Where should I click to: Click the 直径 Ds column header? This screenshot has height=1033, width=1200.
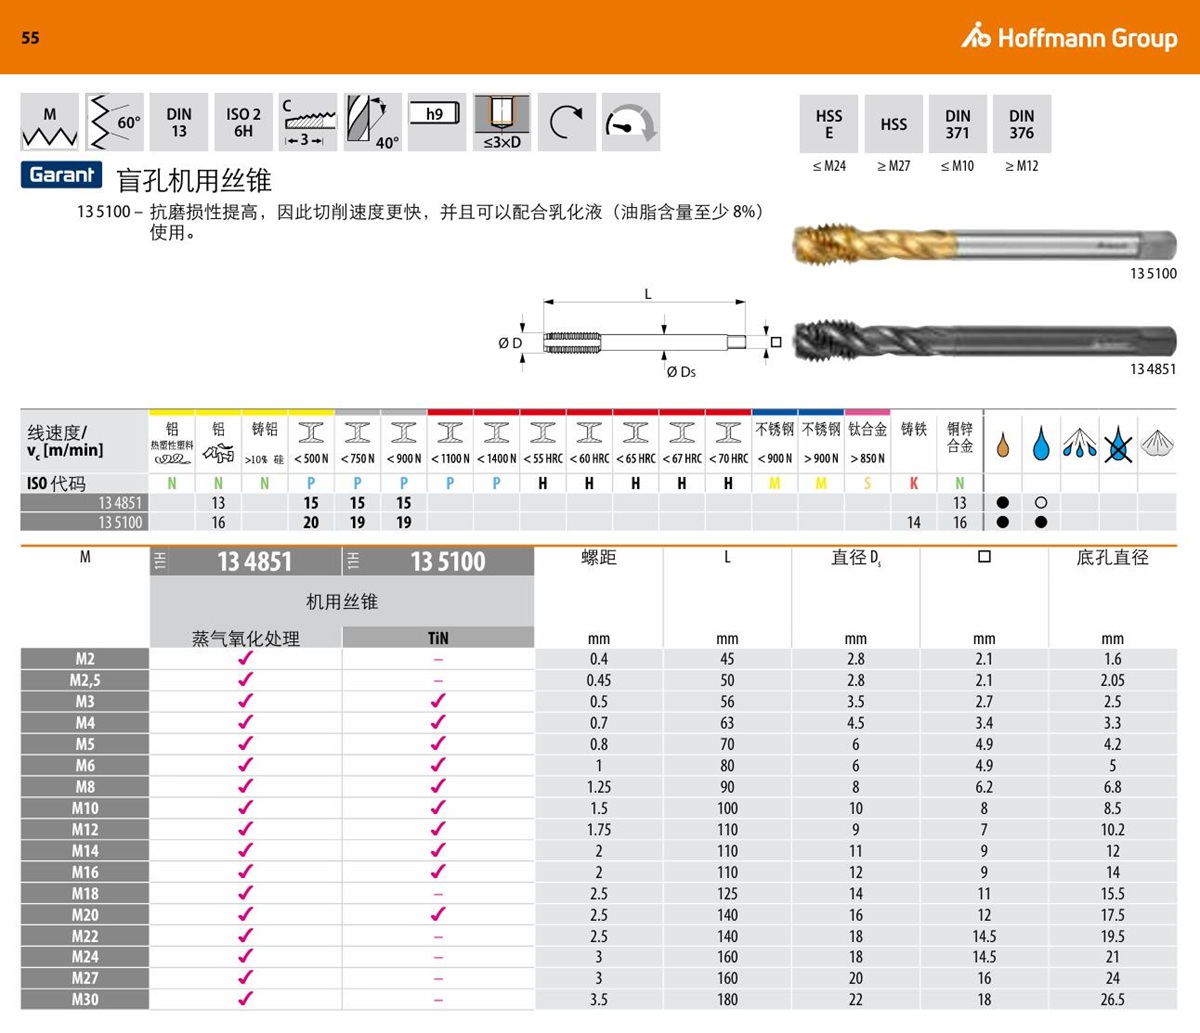[x=856, y=558]
